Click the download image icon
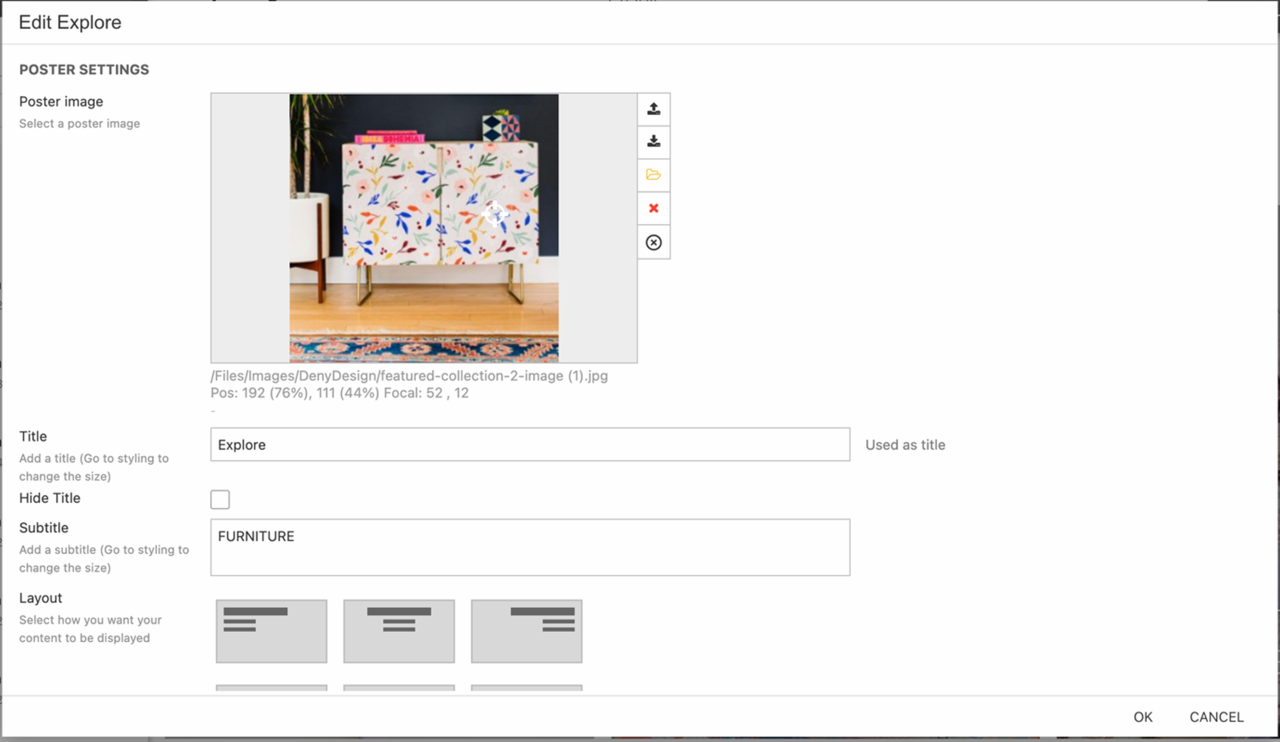 [654, 142]
